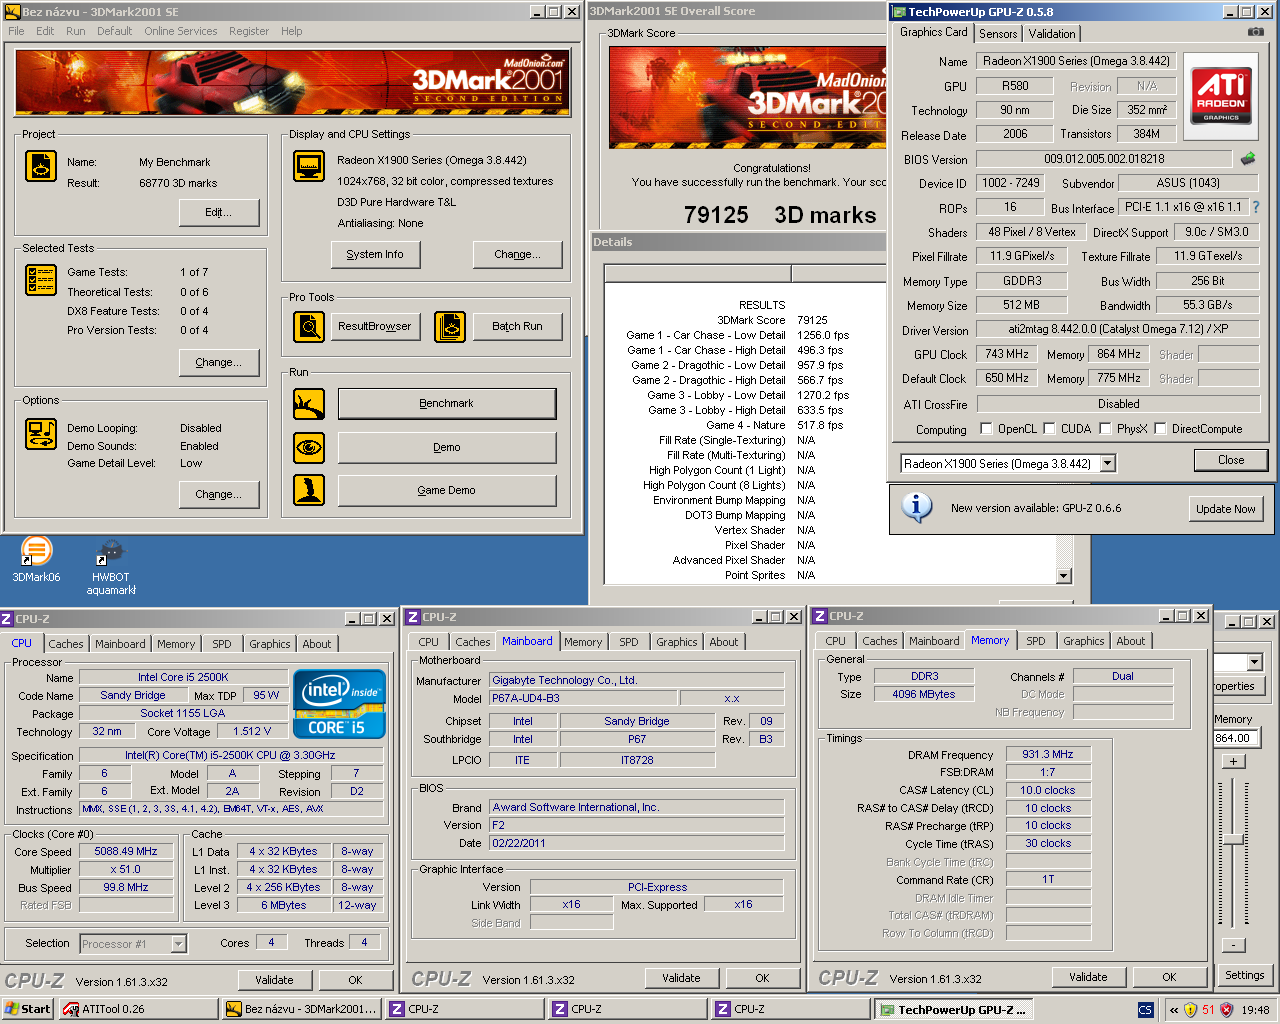Open the graphics card selection dropdown in GPU-Z
Viewport: 1280px width, 1024px height.
click(x=1107, y=463)
